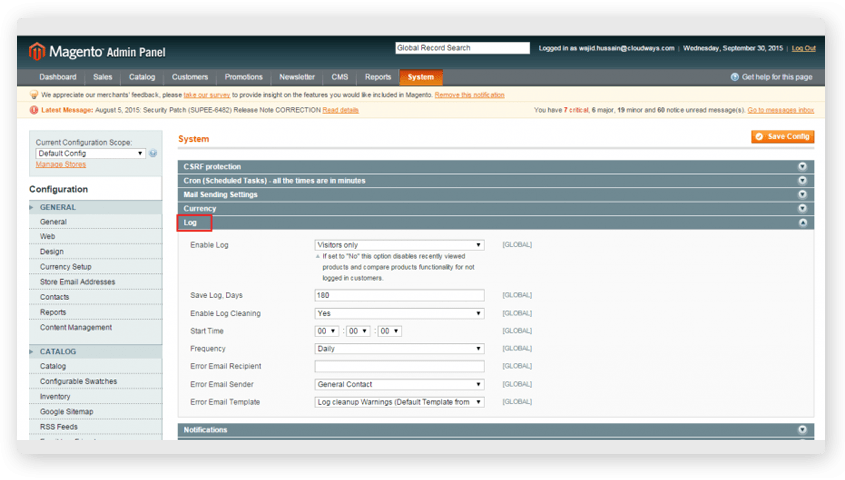Collapse Log section arrow icon
The width and height of the screenshot is (845, 480).
click(802, 222)
